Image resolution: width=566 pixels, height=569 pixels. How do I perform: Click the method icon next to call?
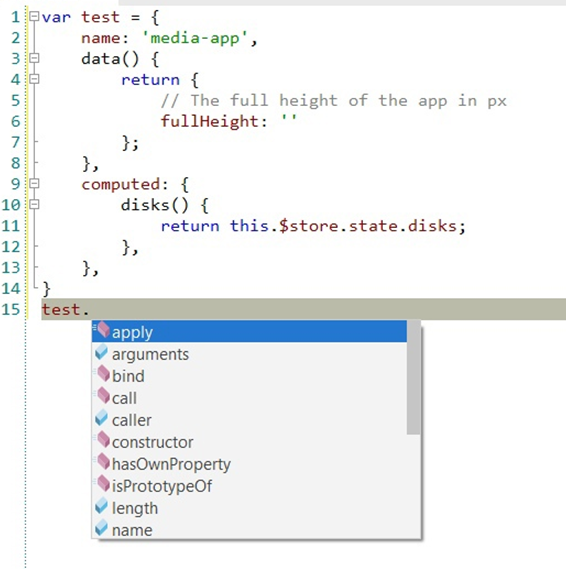coord(103,395)
